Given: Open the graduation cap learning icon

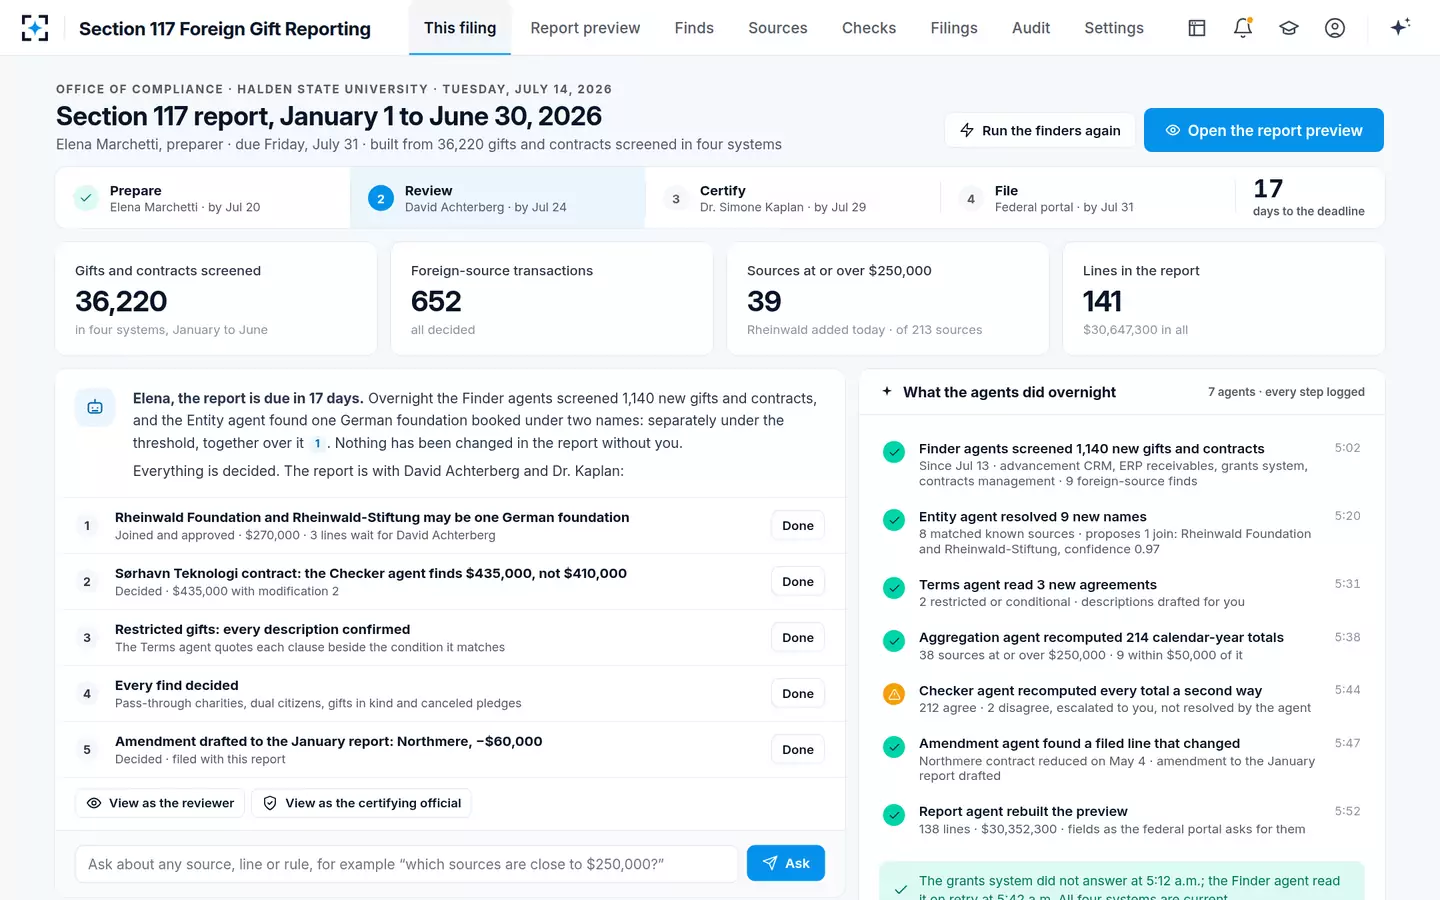Looking at the screenshot, I should click(1289, 28).
